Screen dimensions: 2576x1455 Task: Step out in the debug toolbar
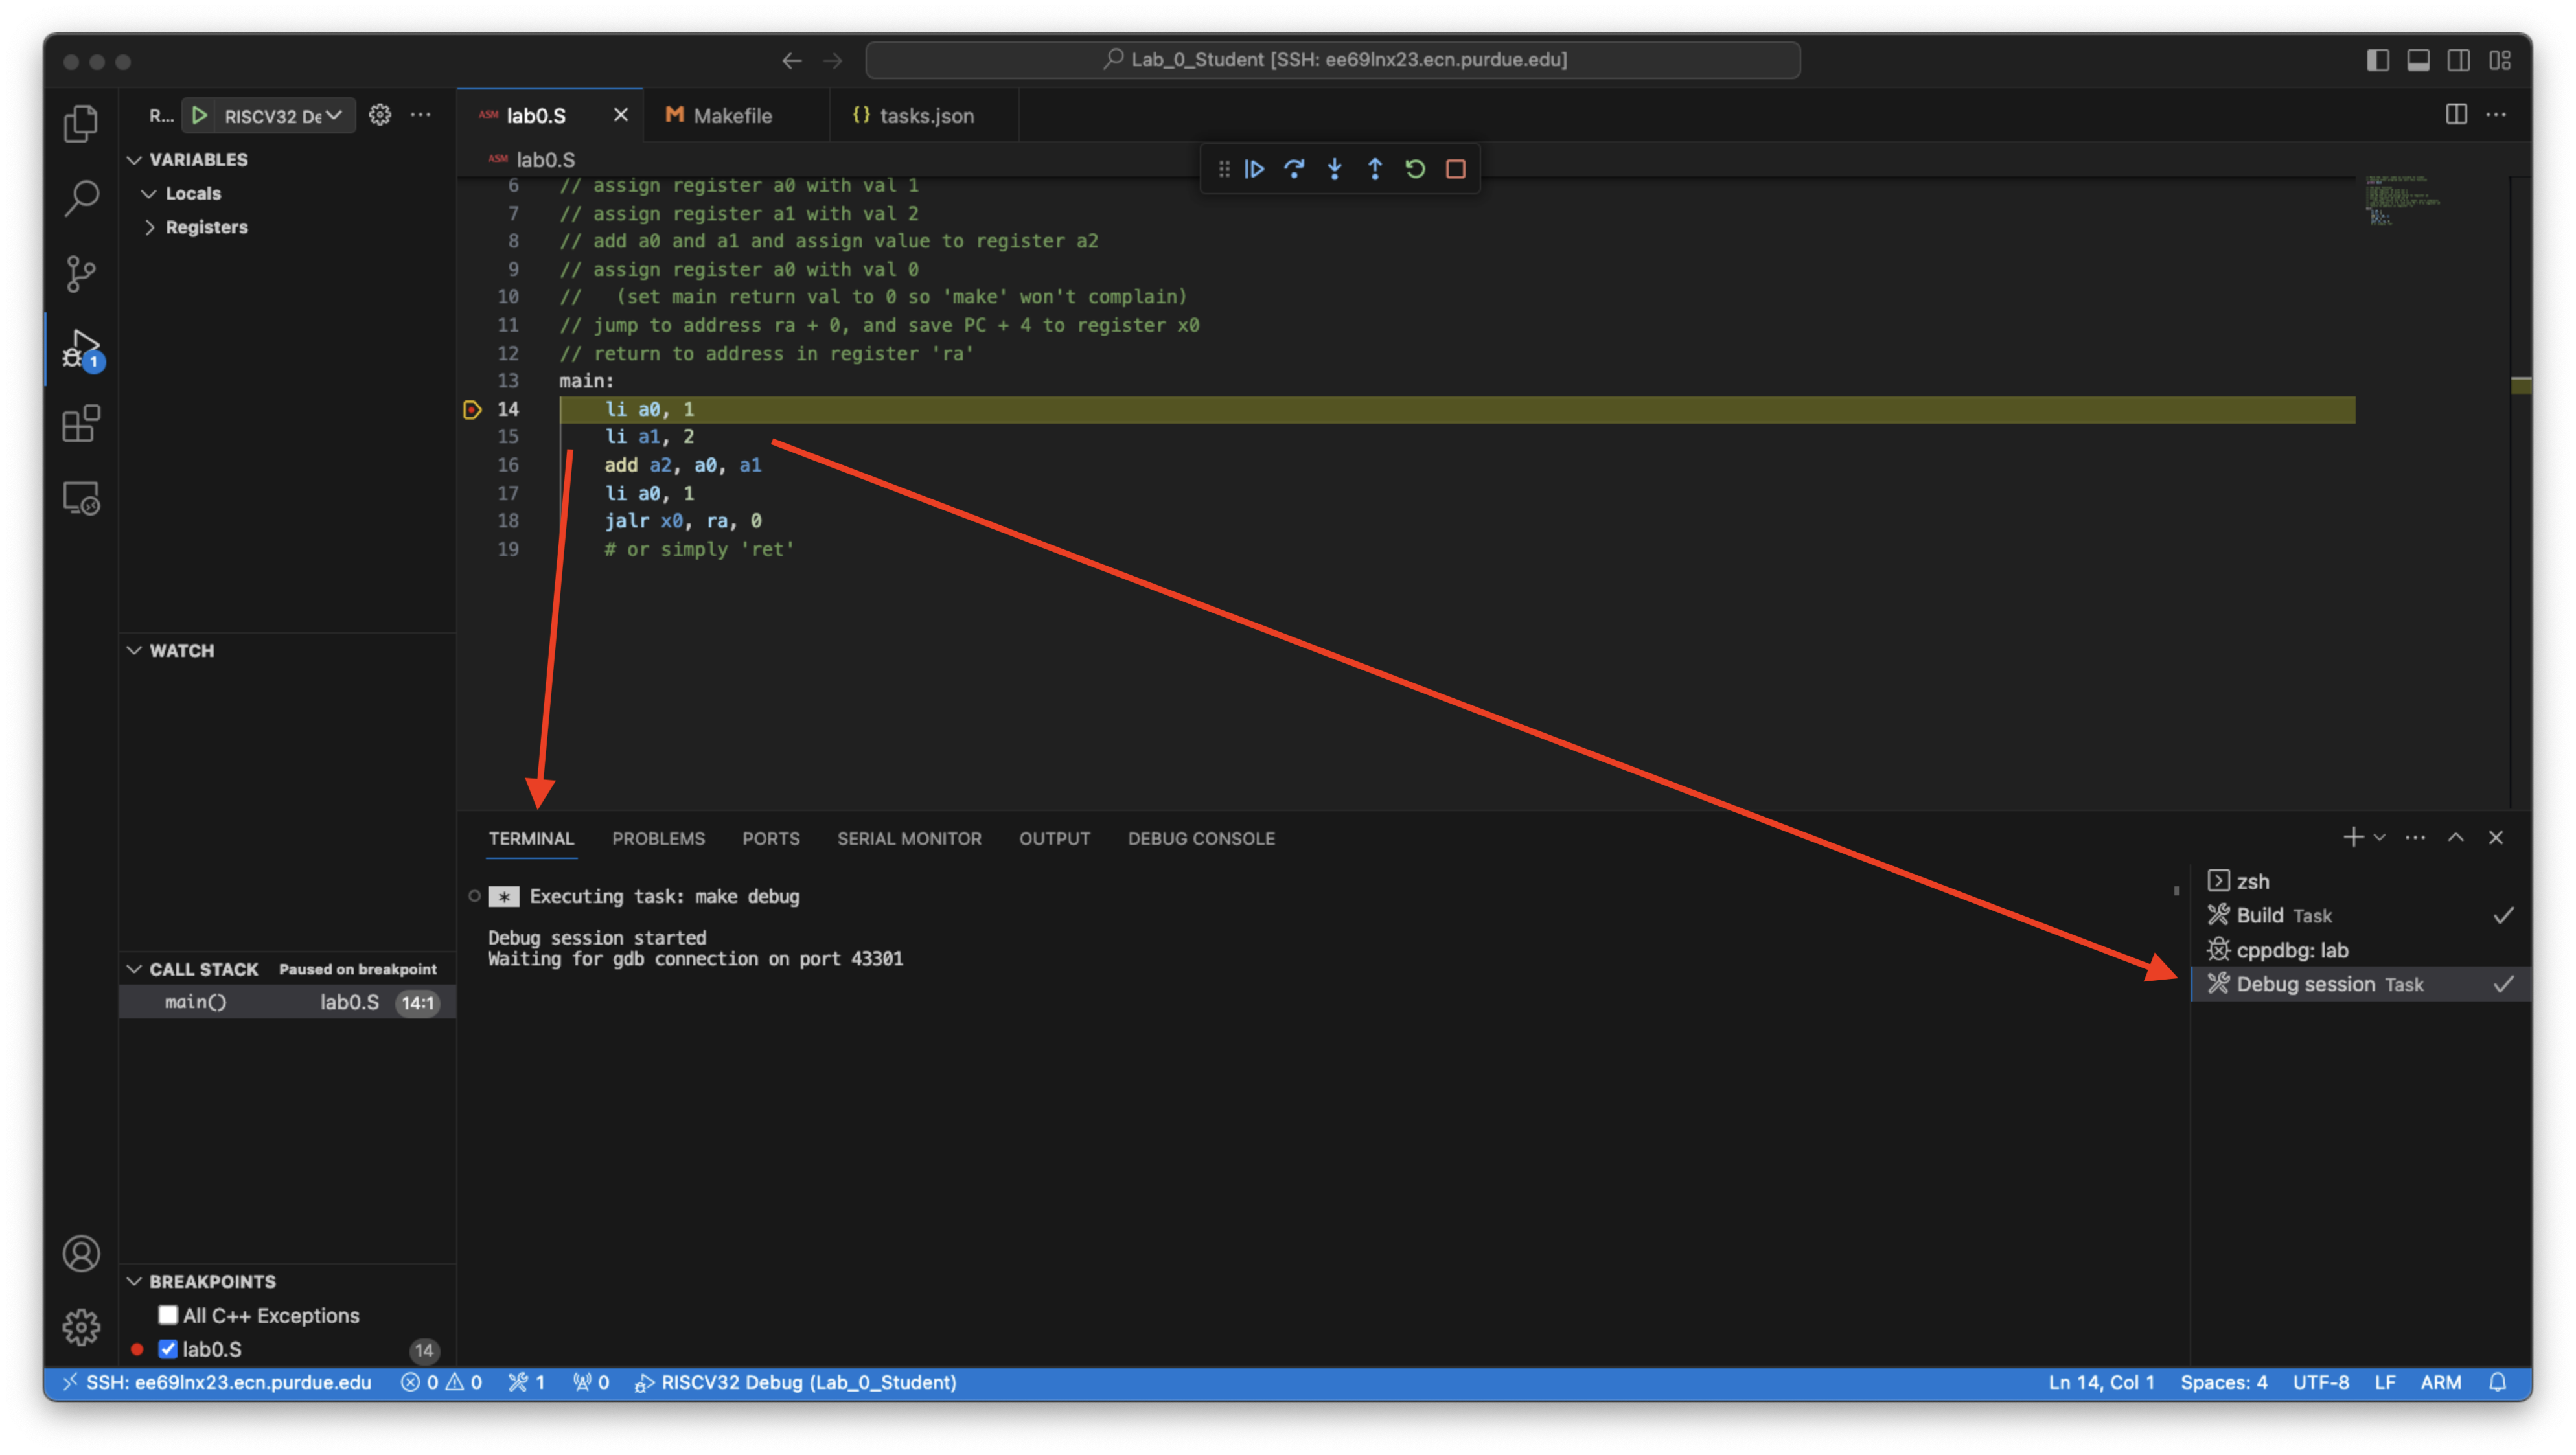coord(1375,169)
